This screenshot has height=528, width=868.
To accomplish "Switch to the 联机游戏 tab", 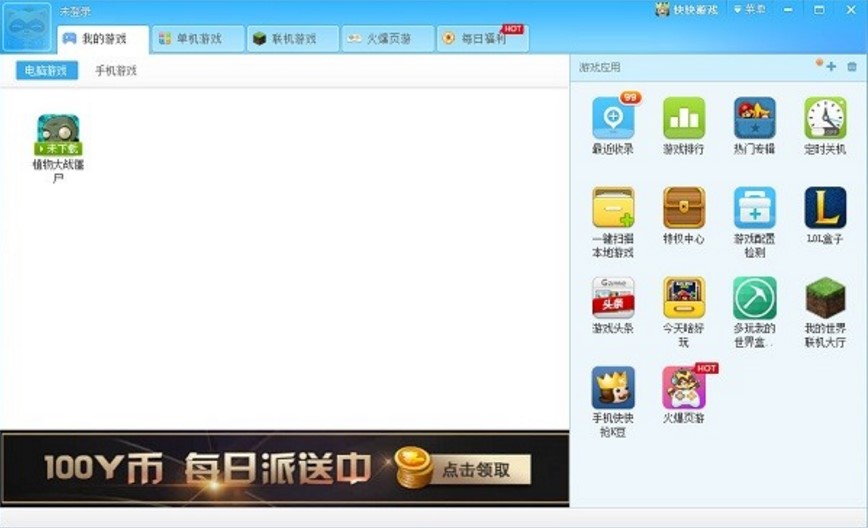I will click(293, 39).
